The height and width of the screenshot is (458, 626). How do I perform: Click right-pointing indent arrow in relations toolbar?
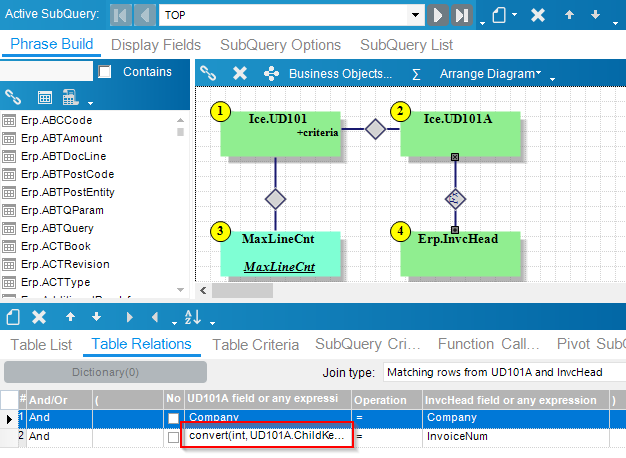click(x=129, y=317)
